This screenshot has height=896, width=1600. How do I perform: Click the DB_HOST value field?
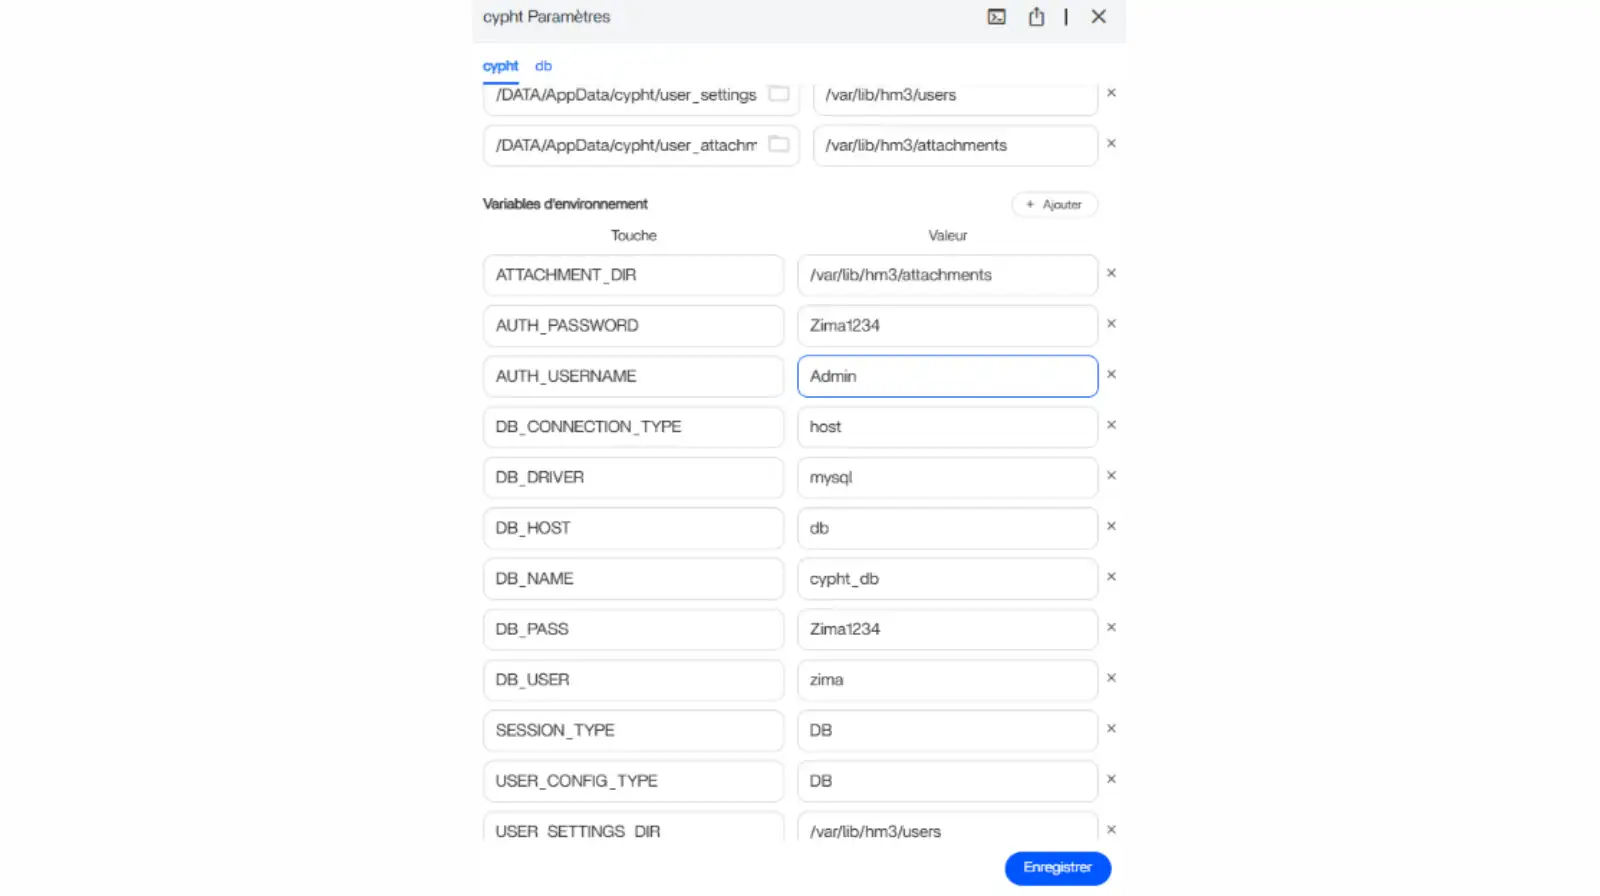tap(946, 528)
